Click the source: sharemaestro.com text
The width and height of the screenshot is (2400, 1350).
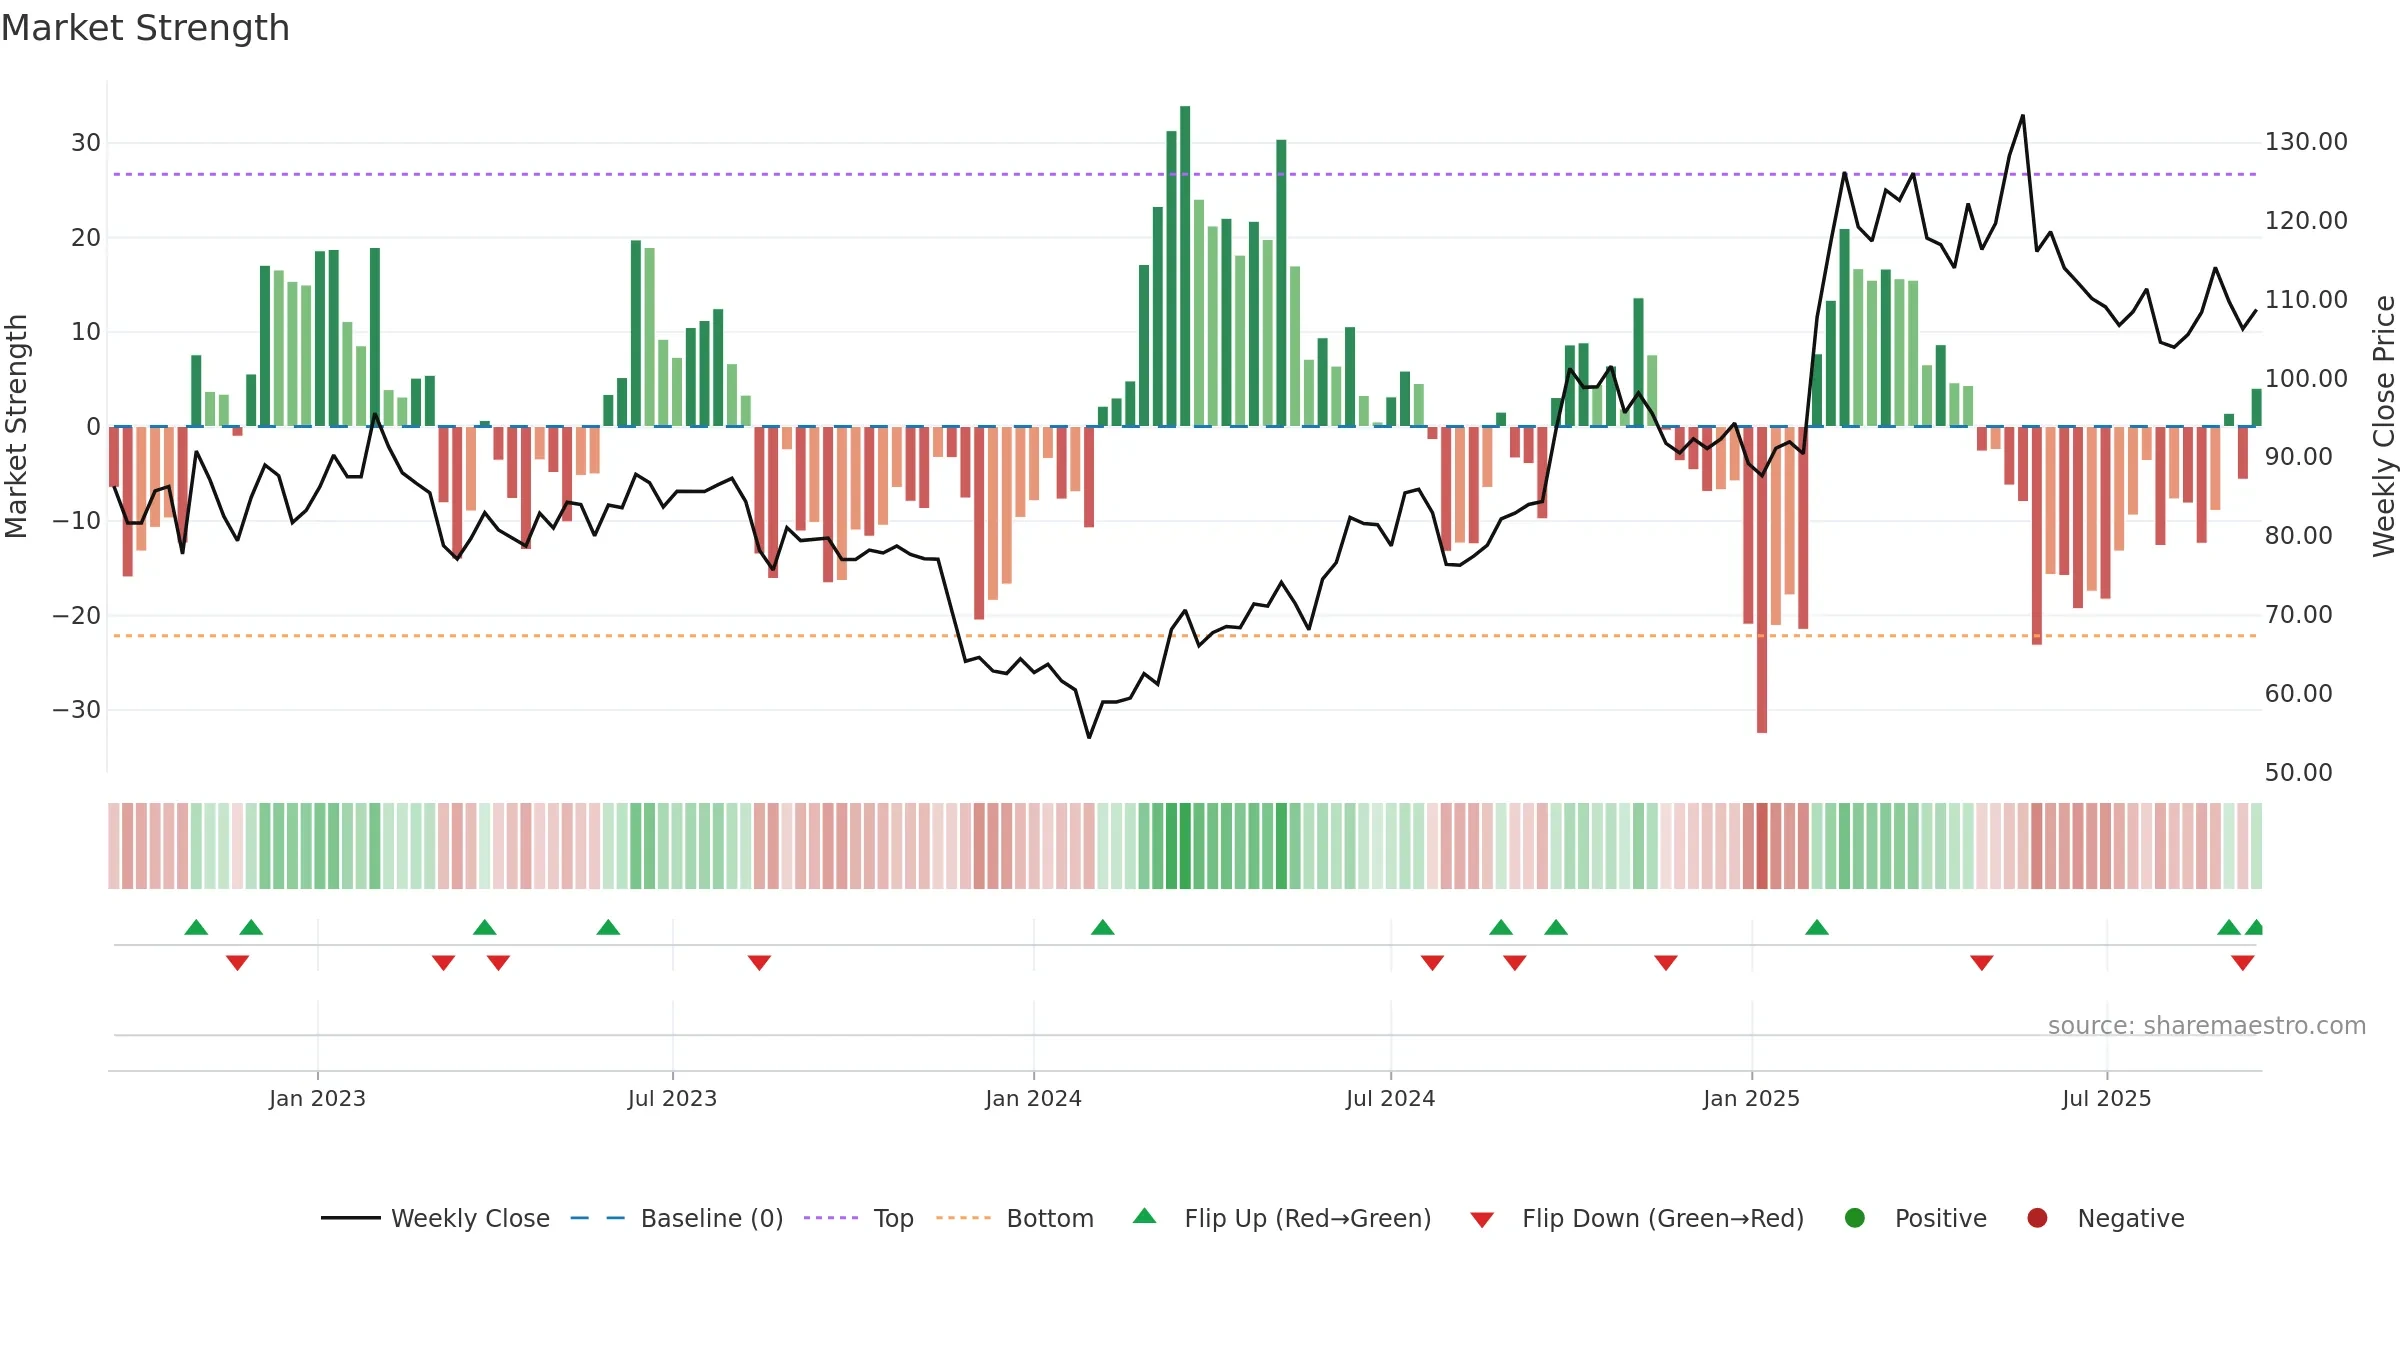(x=2207, y=1025)
